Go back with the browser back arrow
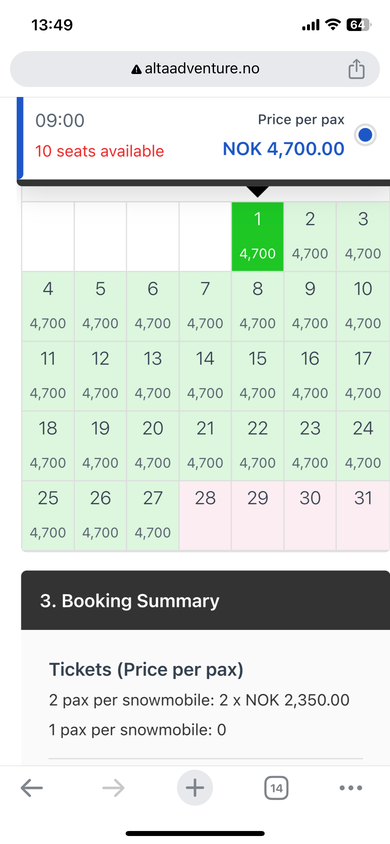This screenshot has width=390, height=844. (32, 788)
